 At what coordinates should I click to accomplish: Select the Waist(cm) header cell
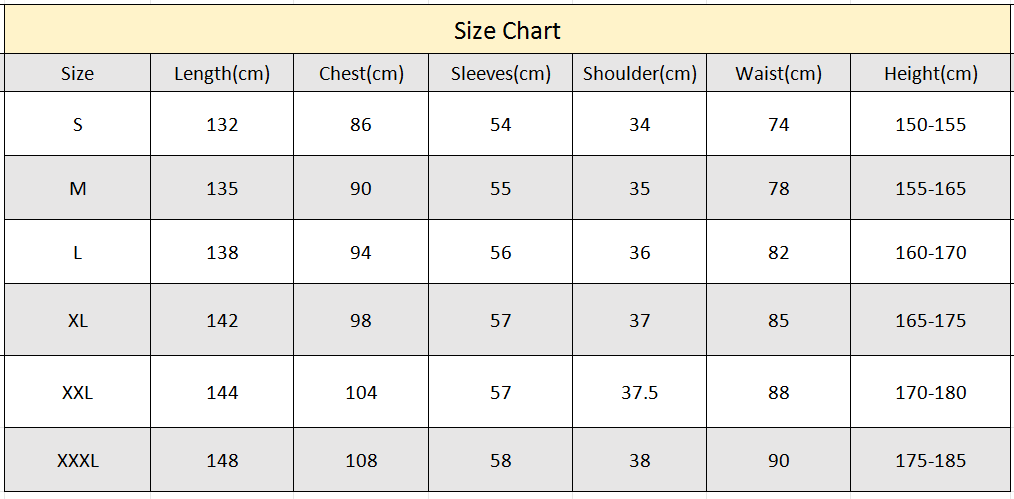(779, 73)
